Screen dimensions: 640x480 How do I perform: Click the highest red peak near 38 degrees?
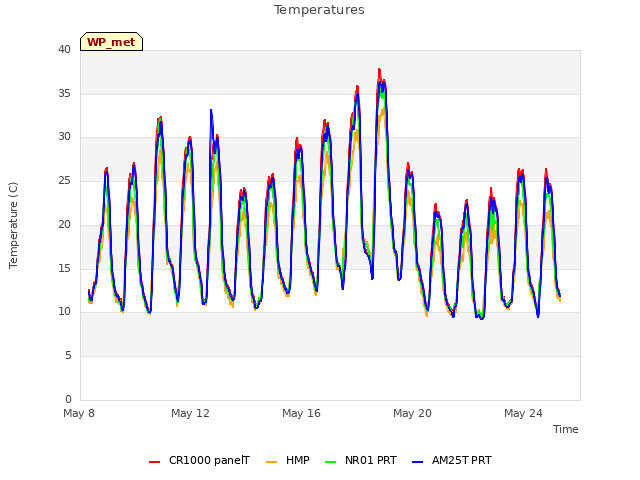[x=379, y=70]
